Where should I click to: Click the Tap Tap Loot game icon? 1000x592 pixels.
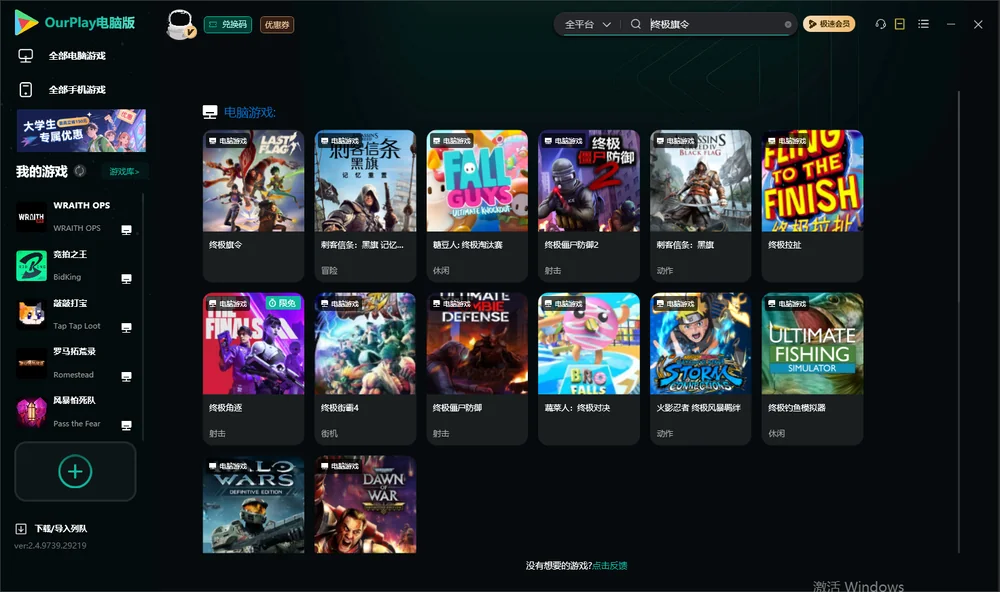pyautogui.click(x=31, y=314)
